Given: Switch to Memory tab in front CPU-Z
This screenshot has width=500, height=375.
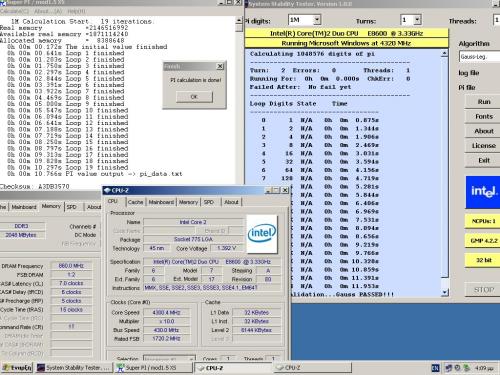Looking at the screenshot, I should (188, 202).
